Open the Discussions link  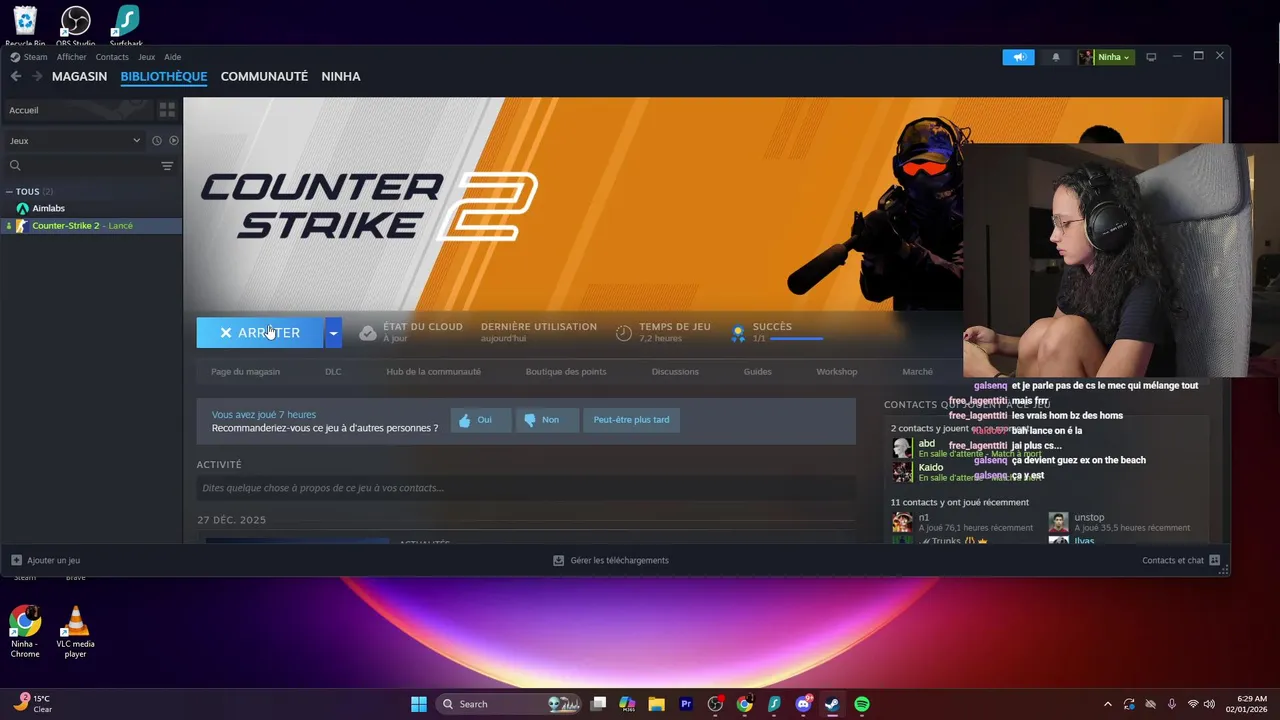click(675, 371)
